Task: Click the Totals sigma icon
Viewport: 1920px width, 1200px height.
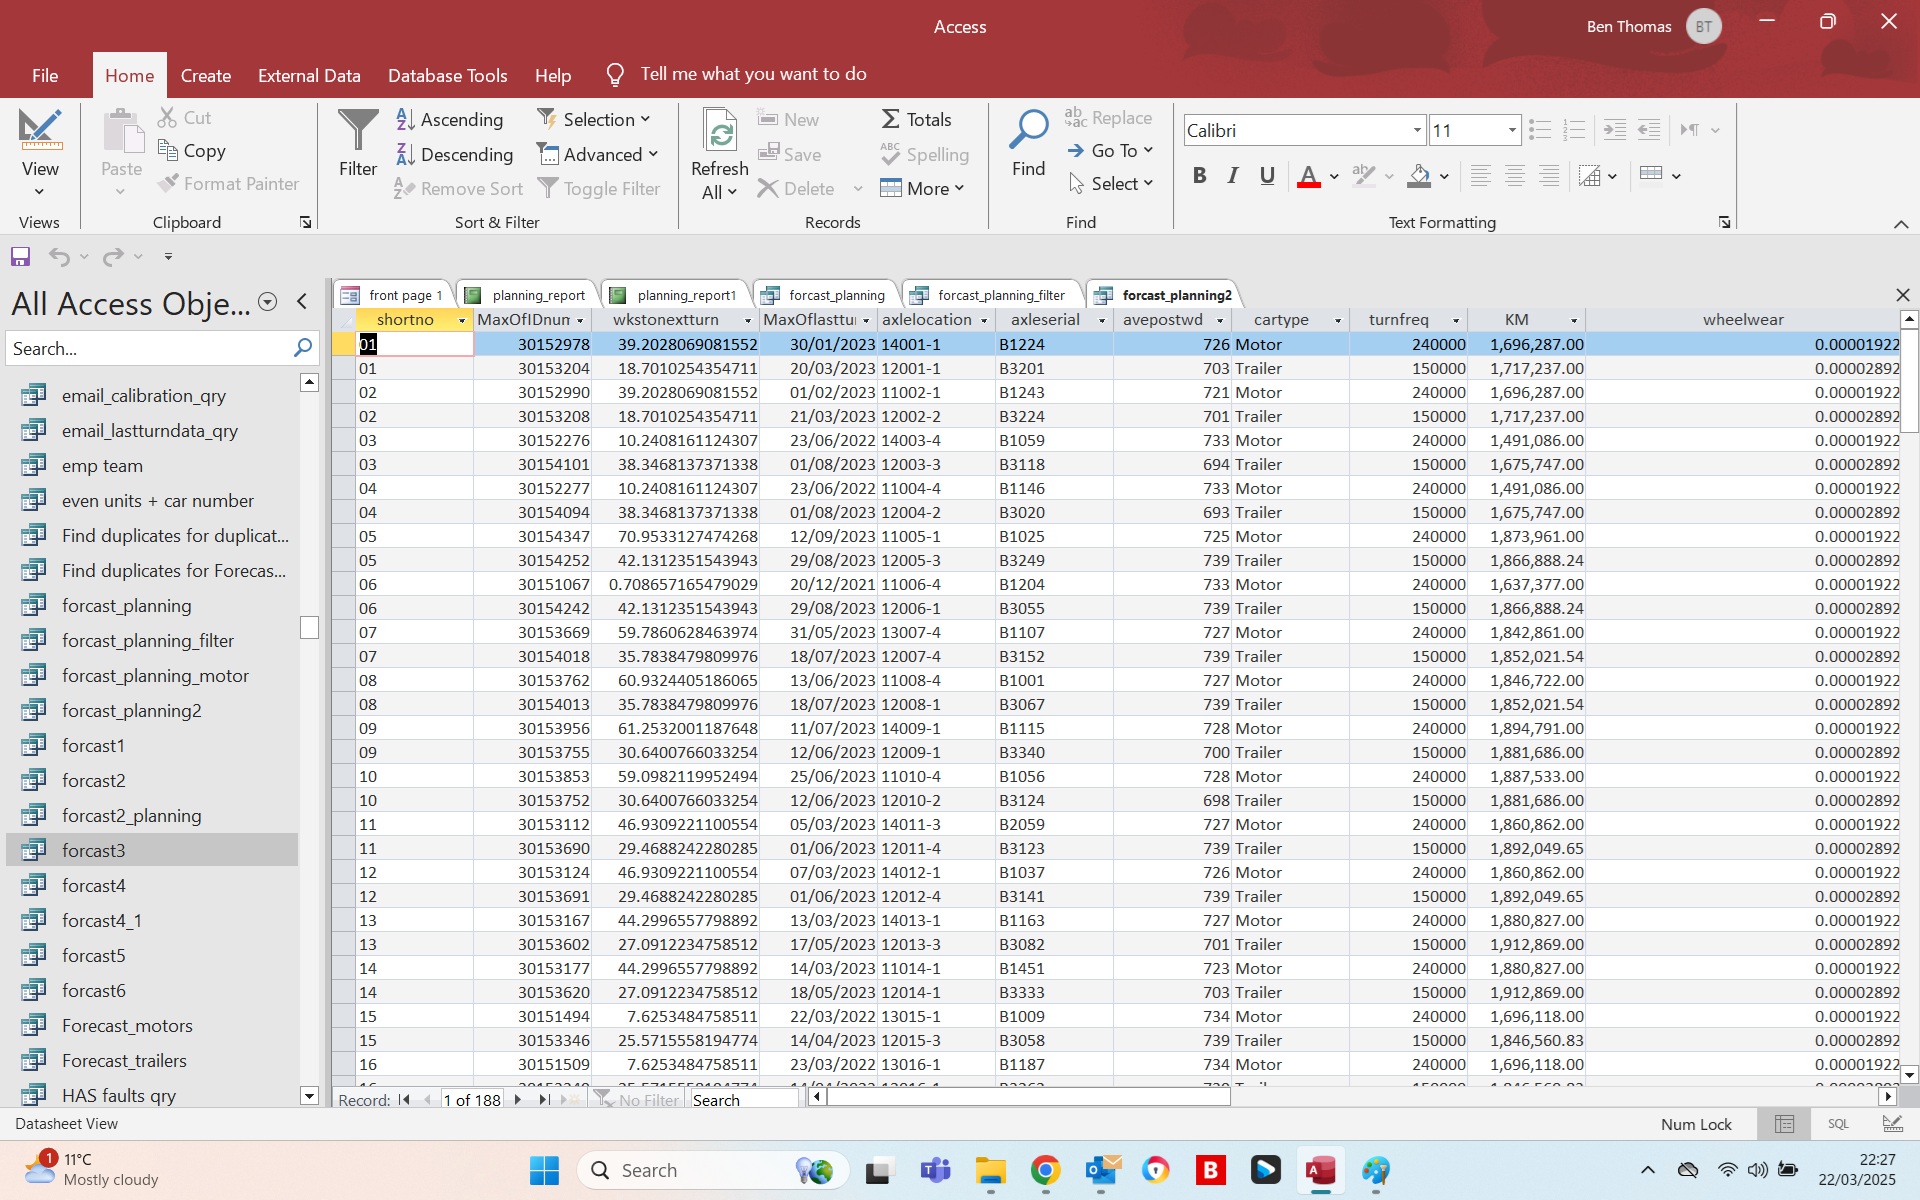Action: (x=890, y=119)
